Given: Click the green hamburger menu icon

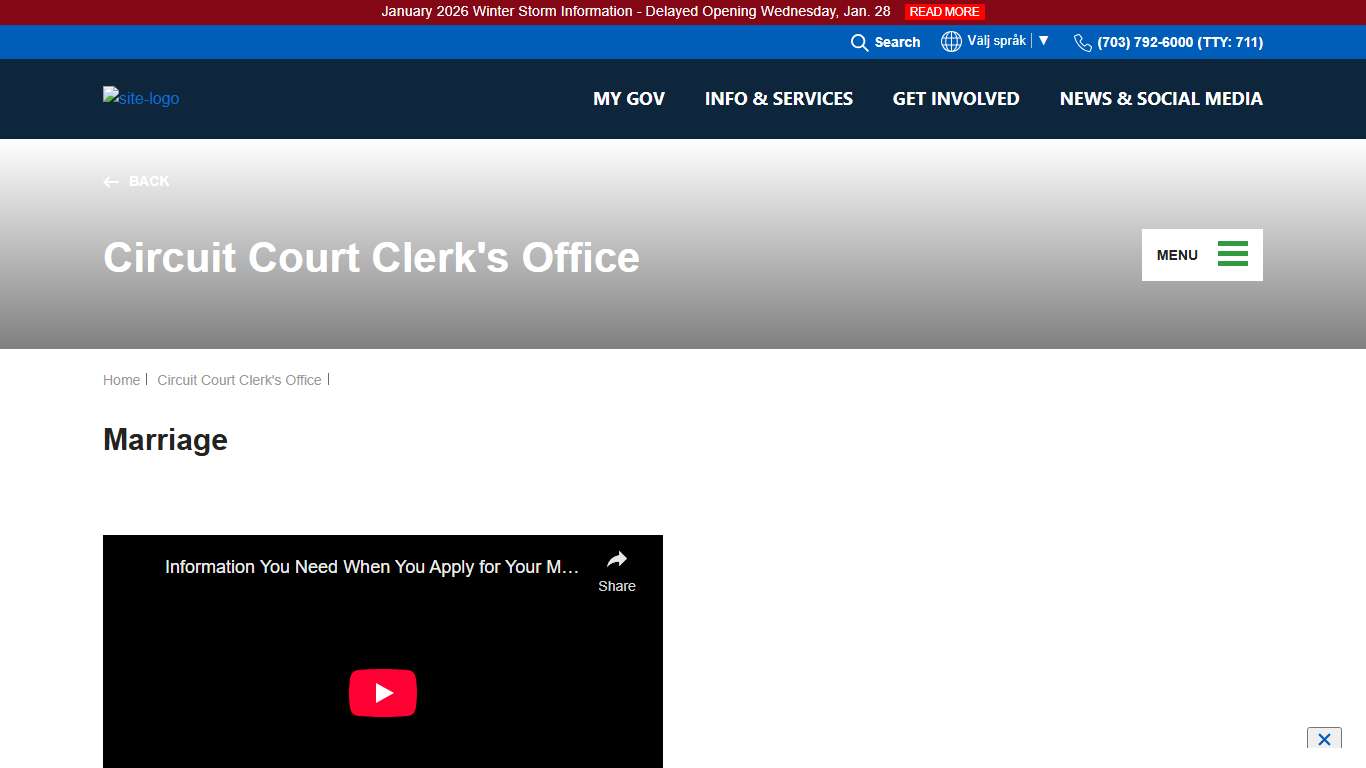Looking at the screenshot, I should [1232, 254].
